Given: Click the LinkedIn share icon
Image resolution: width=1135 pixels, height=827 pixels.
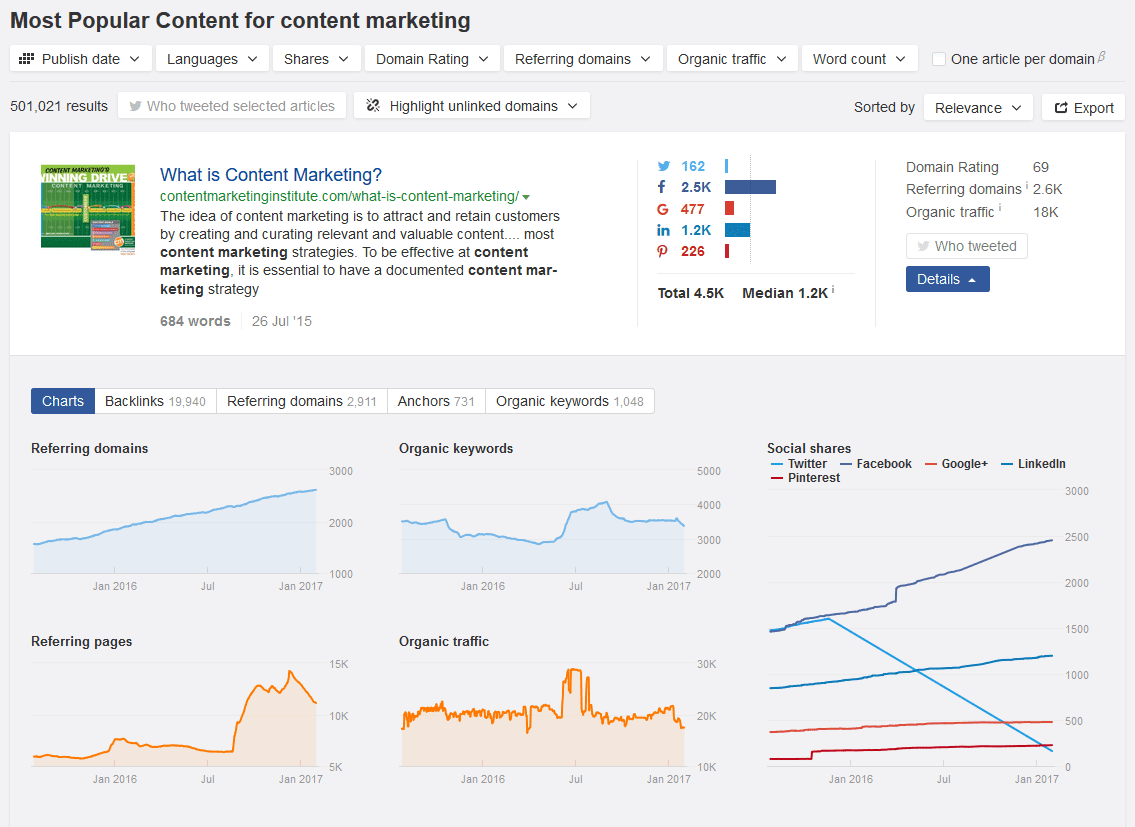Looking at the screenshot, I should tap(663, 230).
